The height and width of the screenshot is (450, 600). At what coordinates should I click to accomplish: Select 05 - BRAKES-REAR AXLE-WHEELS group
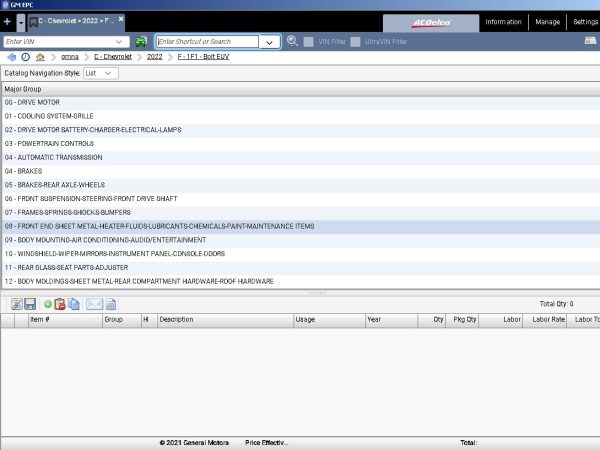301,185
